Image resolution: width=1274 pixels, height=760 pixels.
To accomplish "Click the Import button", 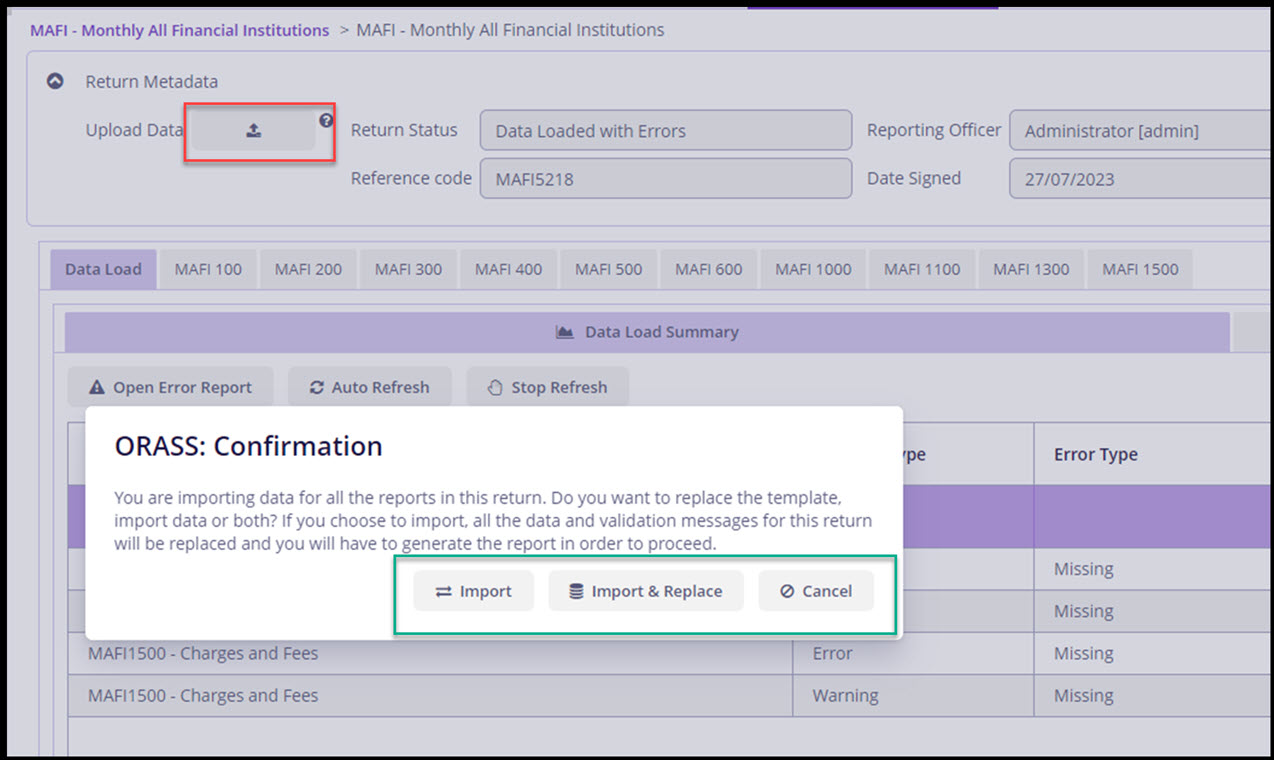I will click(x=472, y=591).
